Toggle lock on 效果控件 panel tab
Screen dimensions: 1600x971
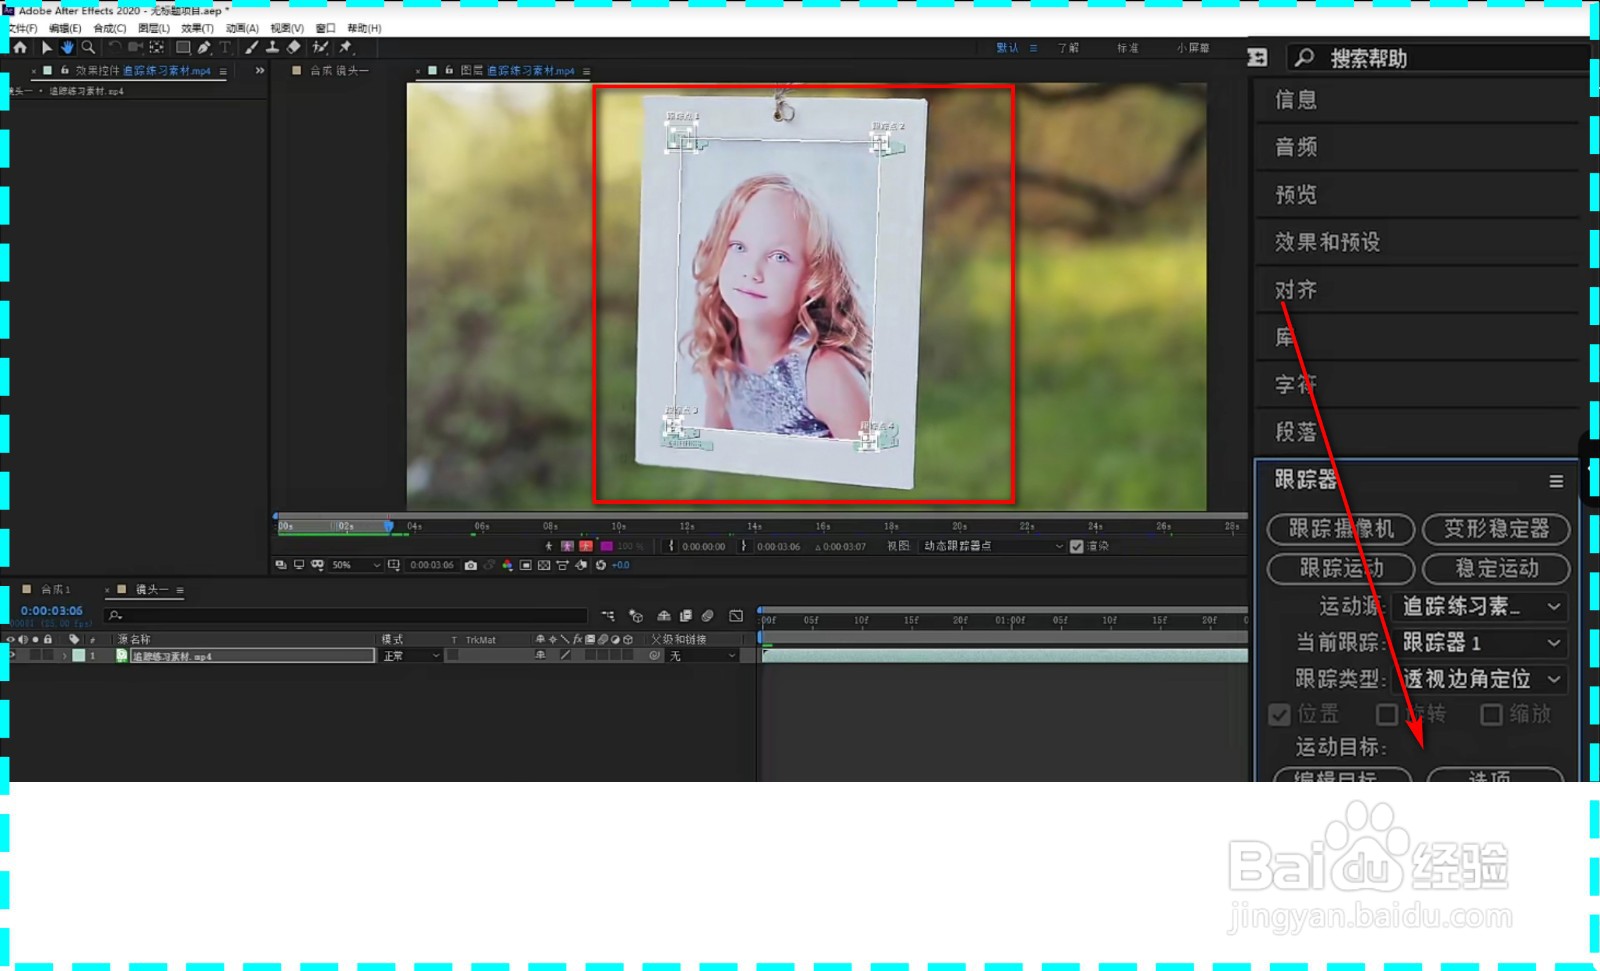pyautogui.click(x=64, y=71)
